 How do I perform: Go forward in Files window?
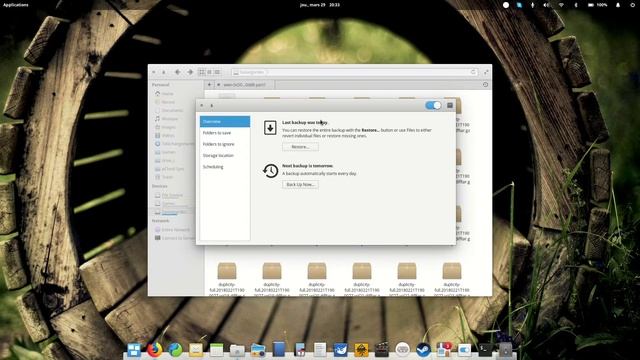click(x=190, y=72)
